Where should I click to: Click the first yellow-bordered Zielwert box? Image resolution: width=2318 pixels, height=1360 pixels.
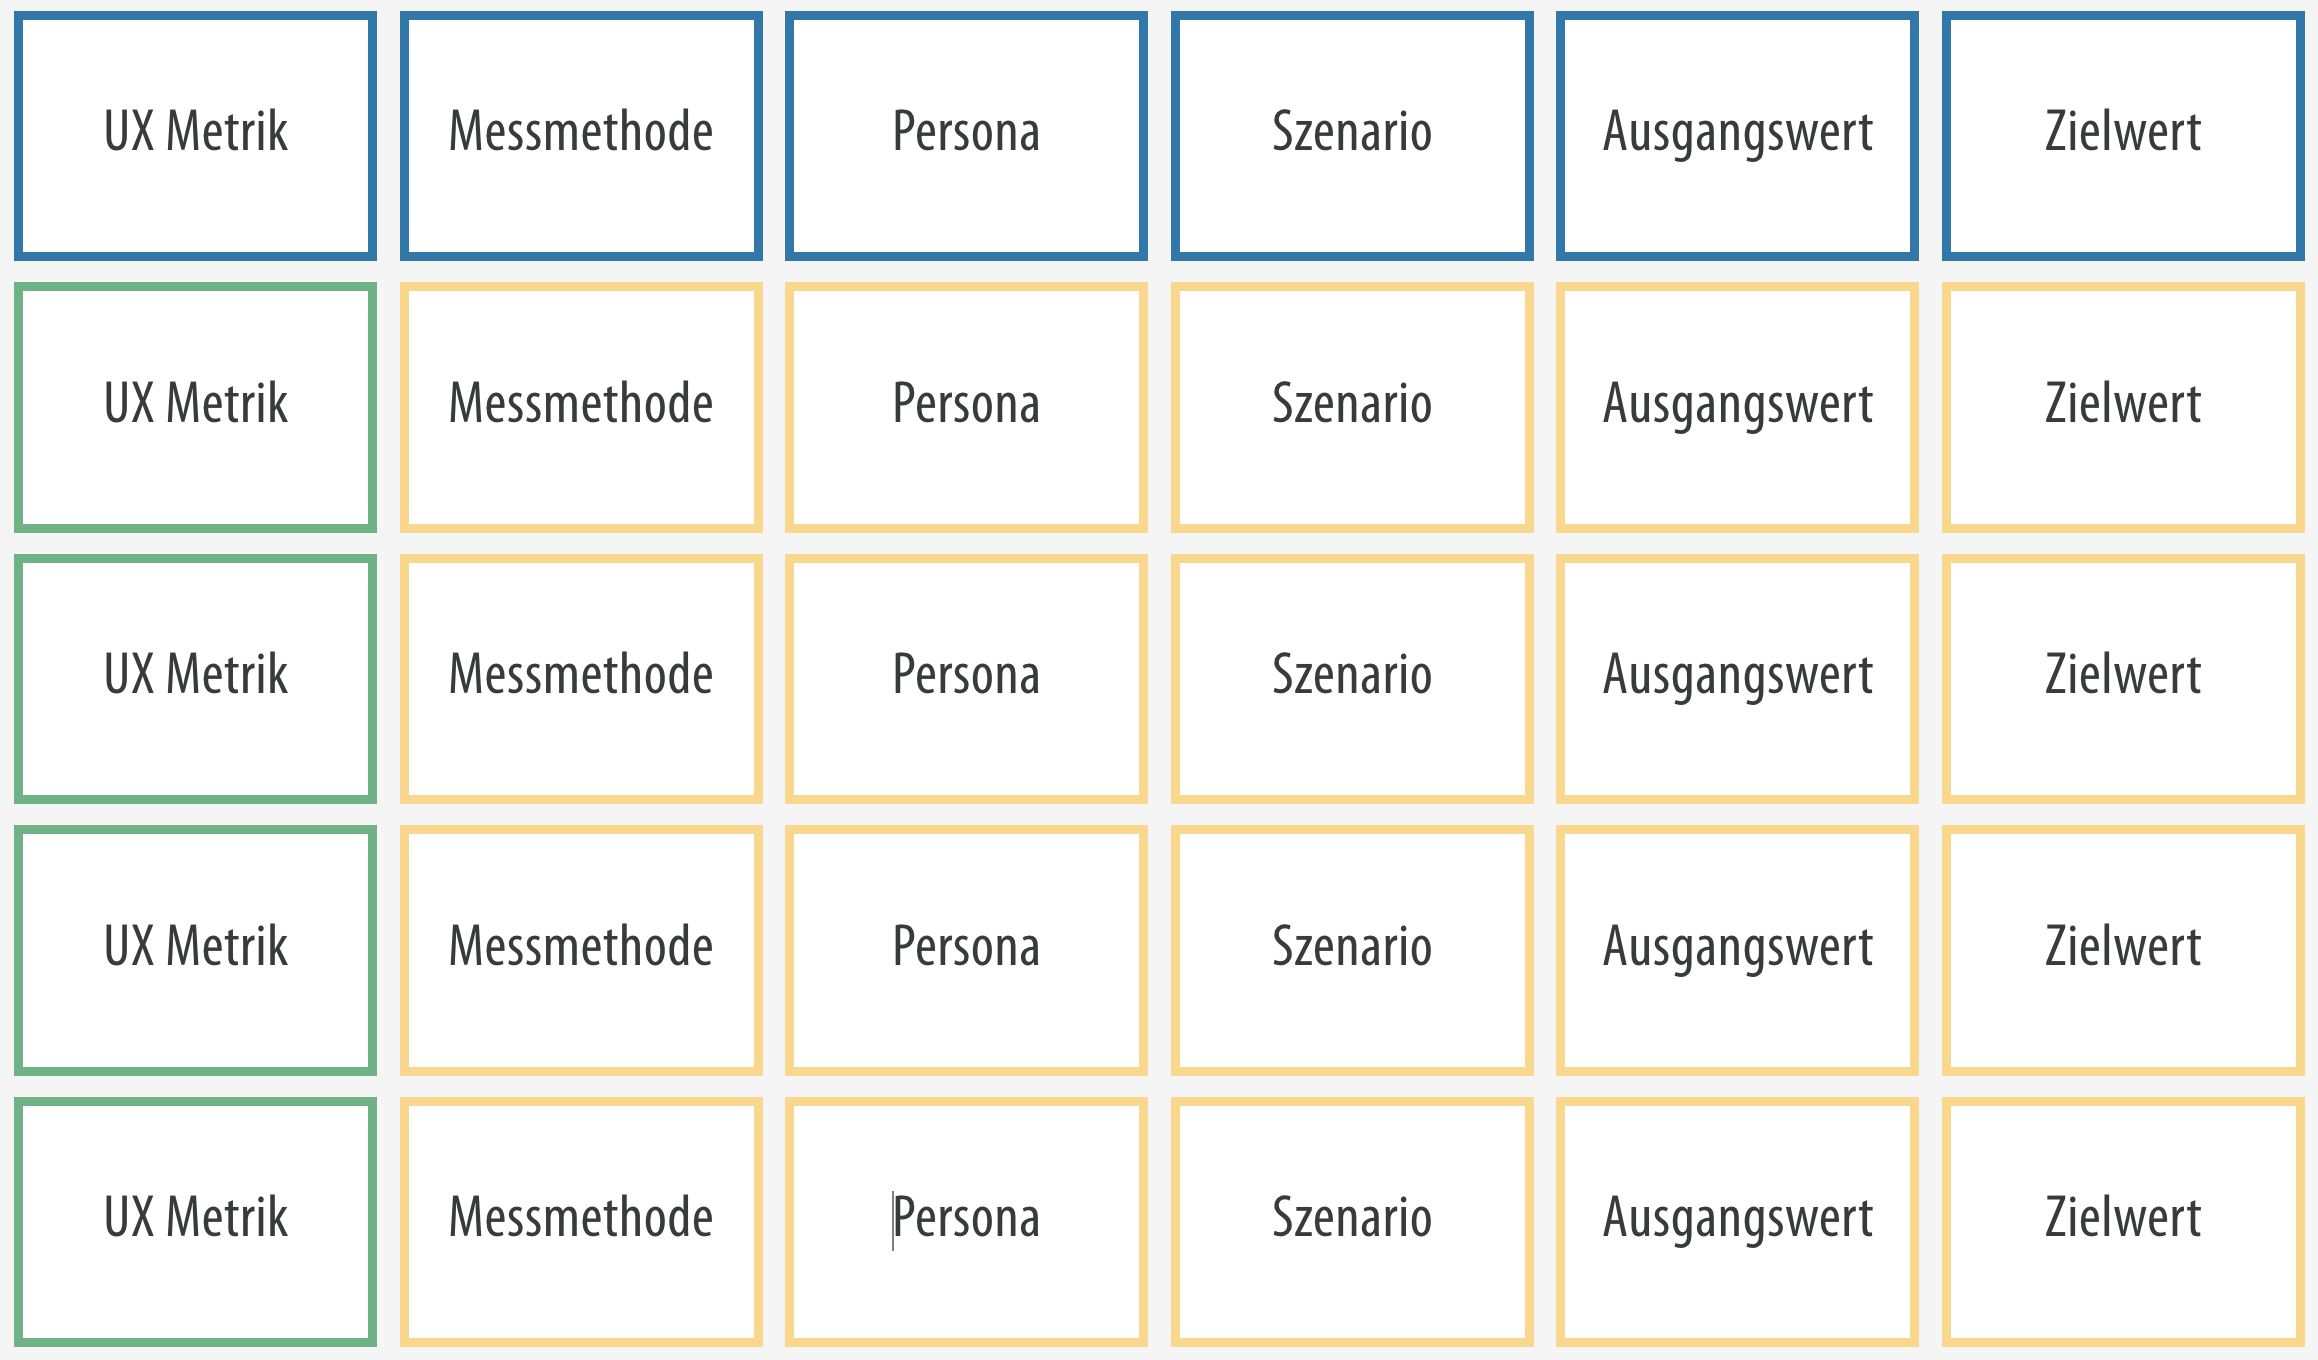[x=2123, y=407]
